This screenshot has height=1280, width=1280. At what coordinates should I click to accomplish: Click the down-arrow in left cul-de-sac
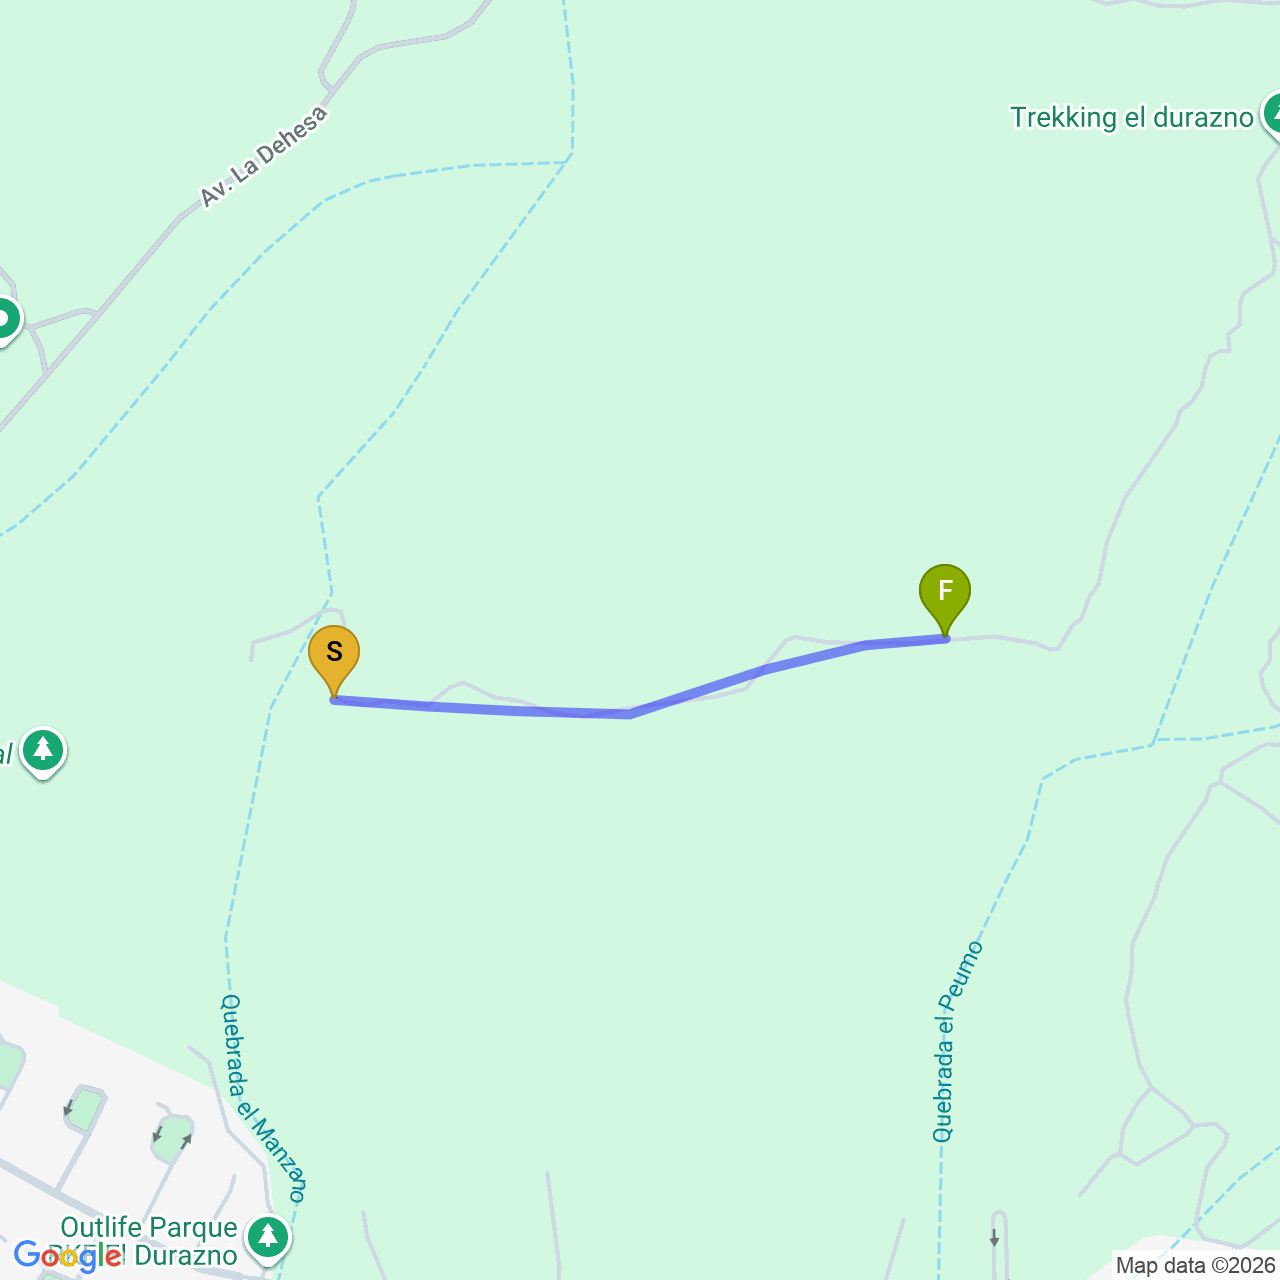coord(68,1108)
